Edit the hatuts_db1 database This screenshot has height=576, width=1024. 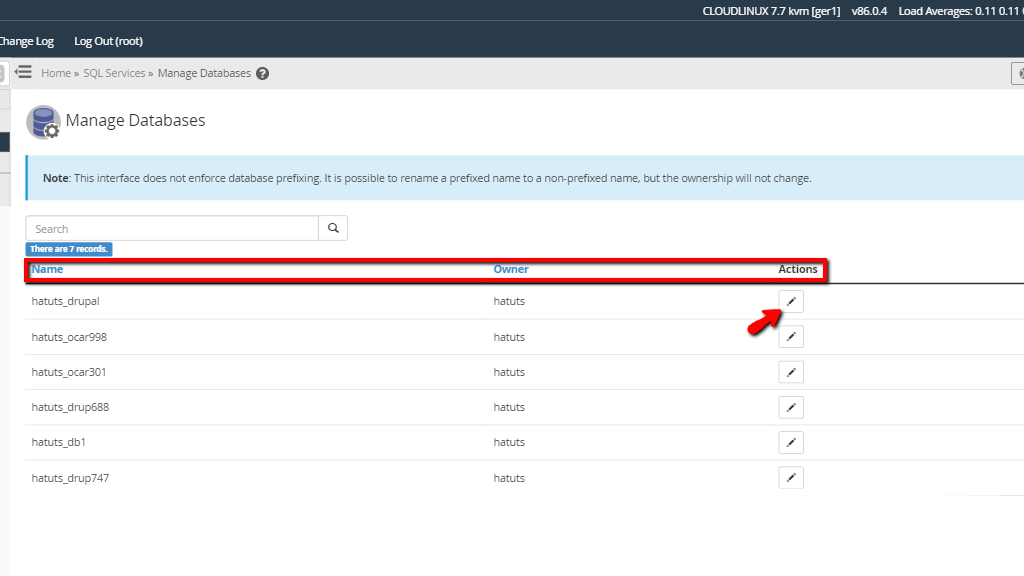[x=791, y=443]
